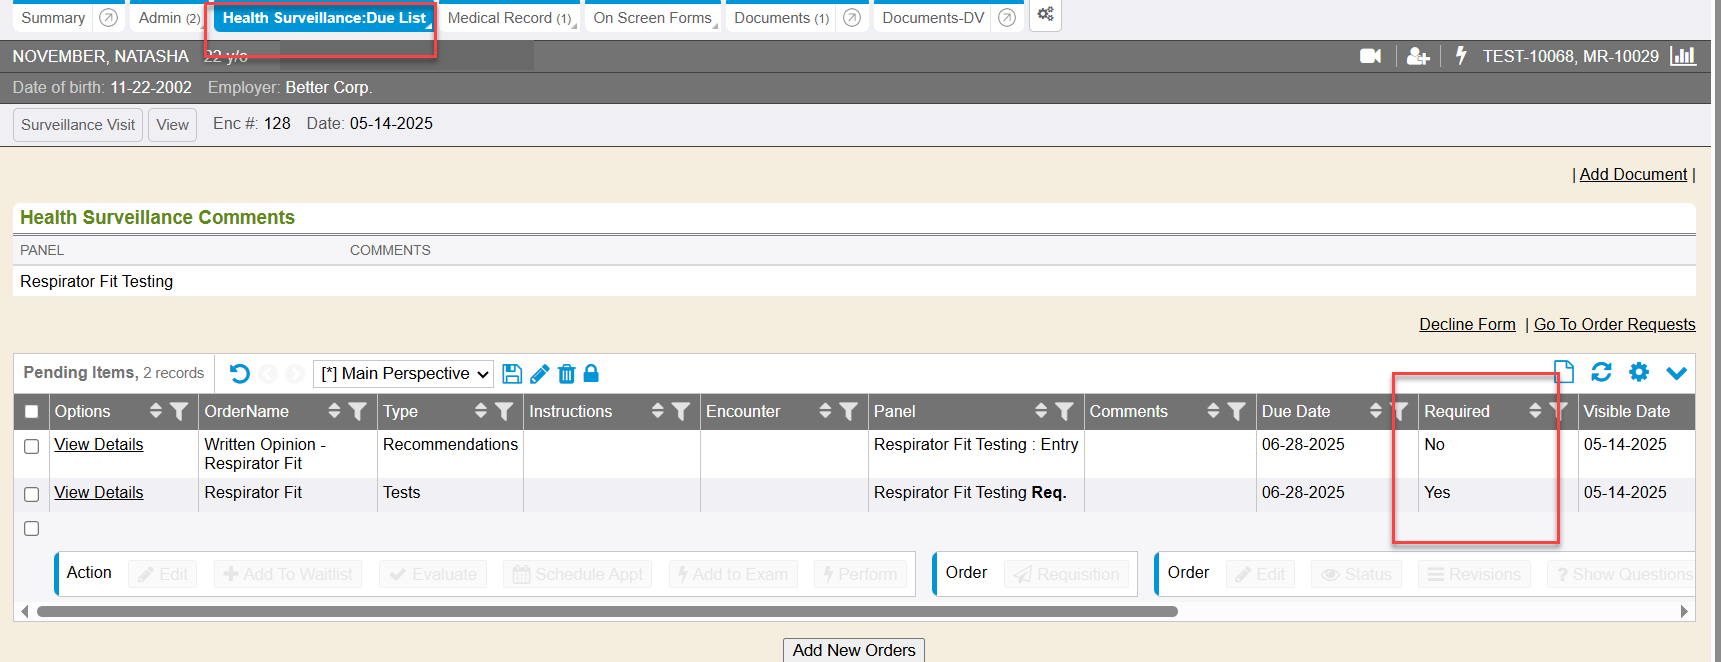Viewport: 1721px width, 662px height.
Task: Refresh the Pending Items grid
Action: click(x=1601, y=372)
